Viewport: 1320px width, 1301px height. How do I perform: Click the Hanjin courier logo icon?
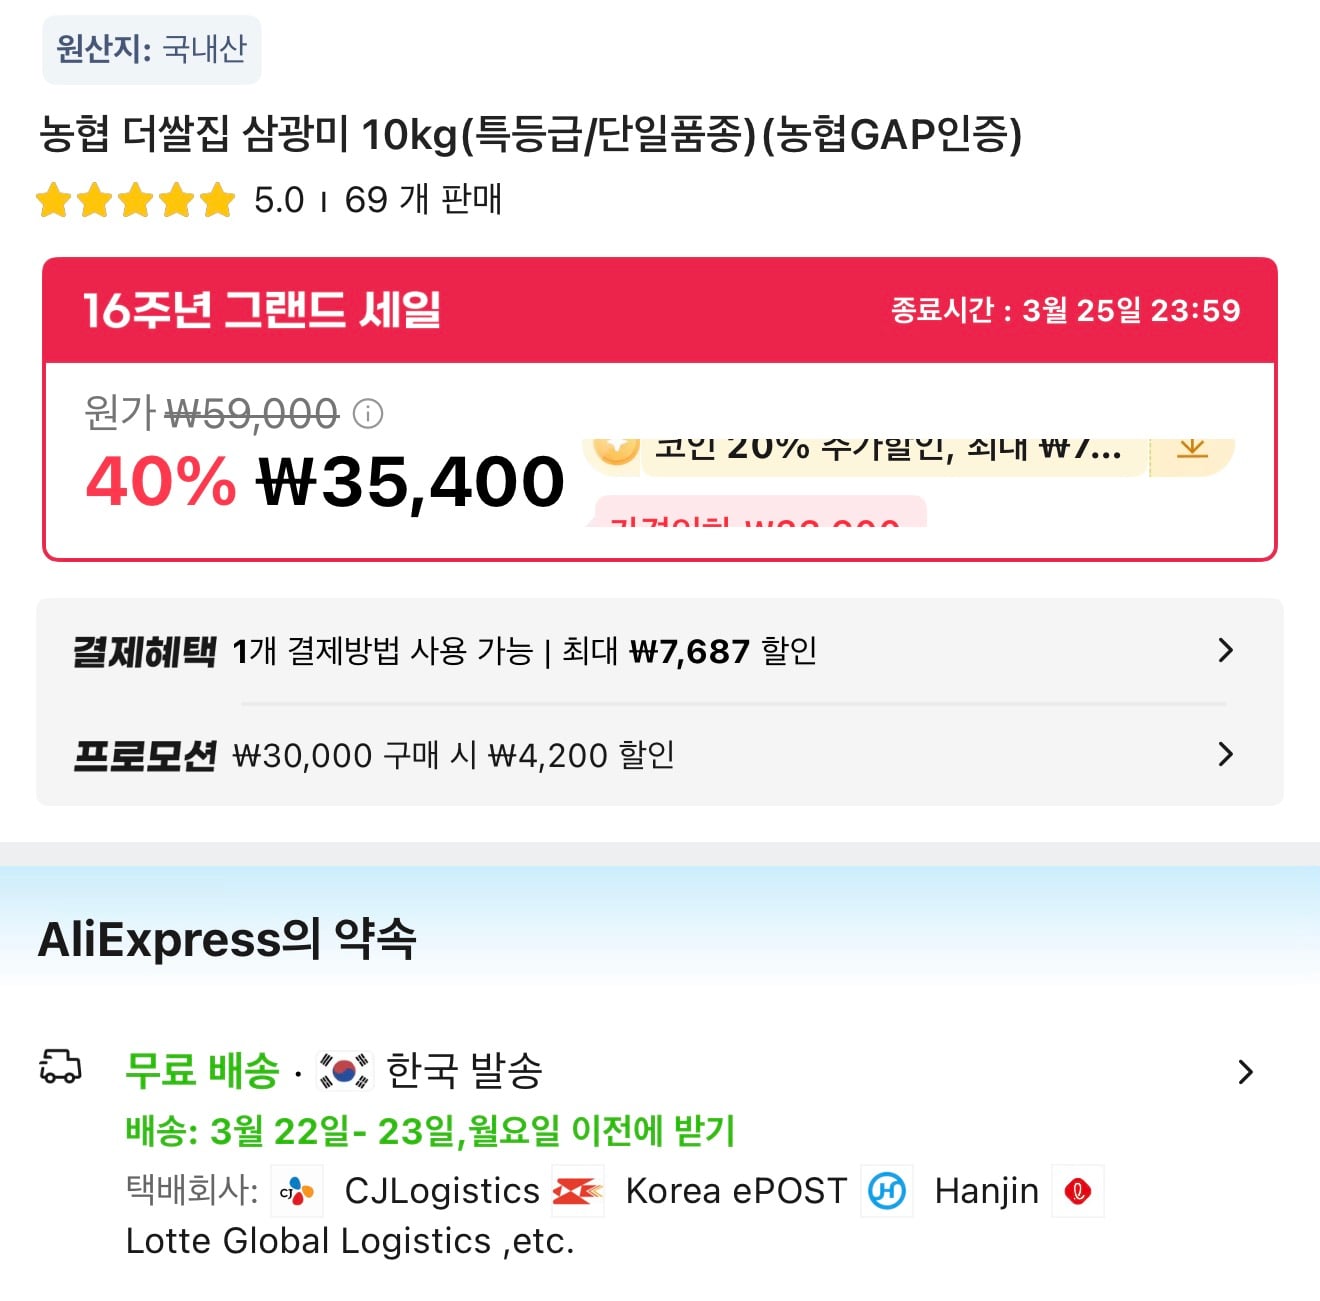[886, 1191]
